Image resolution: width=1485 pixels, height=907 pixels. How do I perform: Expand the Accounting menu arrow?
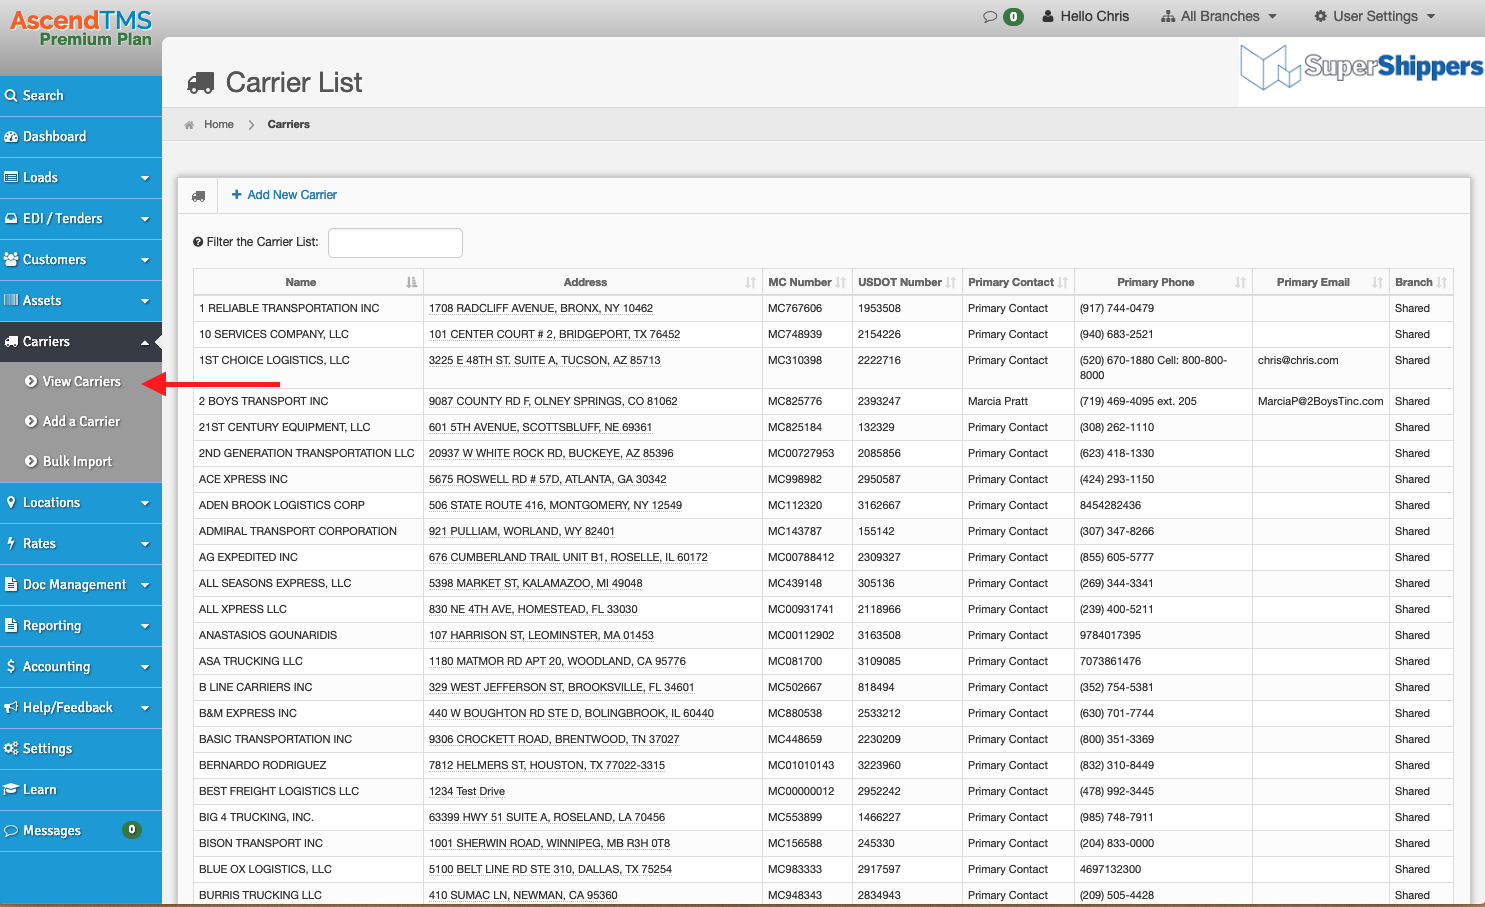(x=145, y=667)
